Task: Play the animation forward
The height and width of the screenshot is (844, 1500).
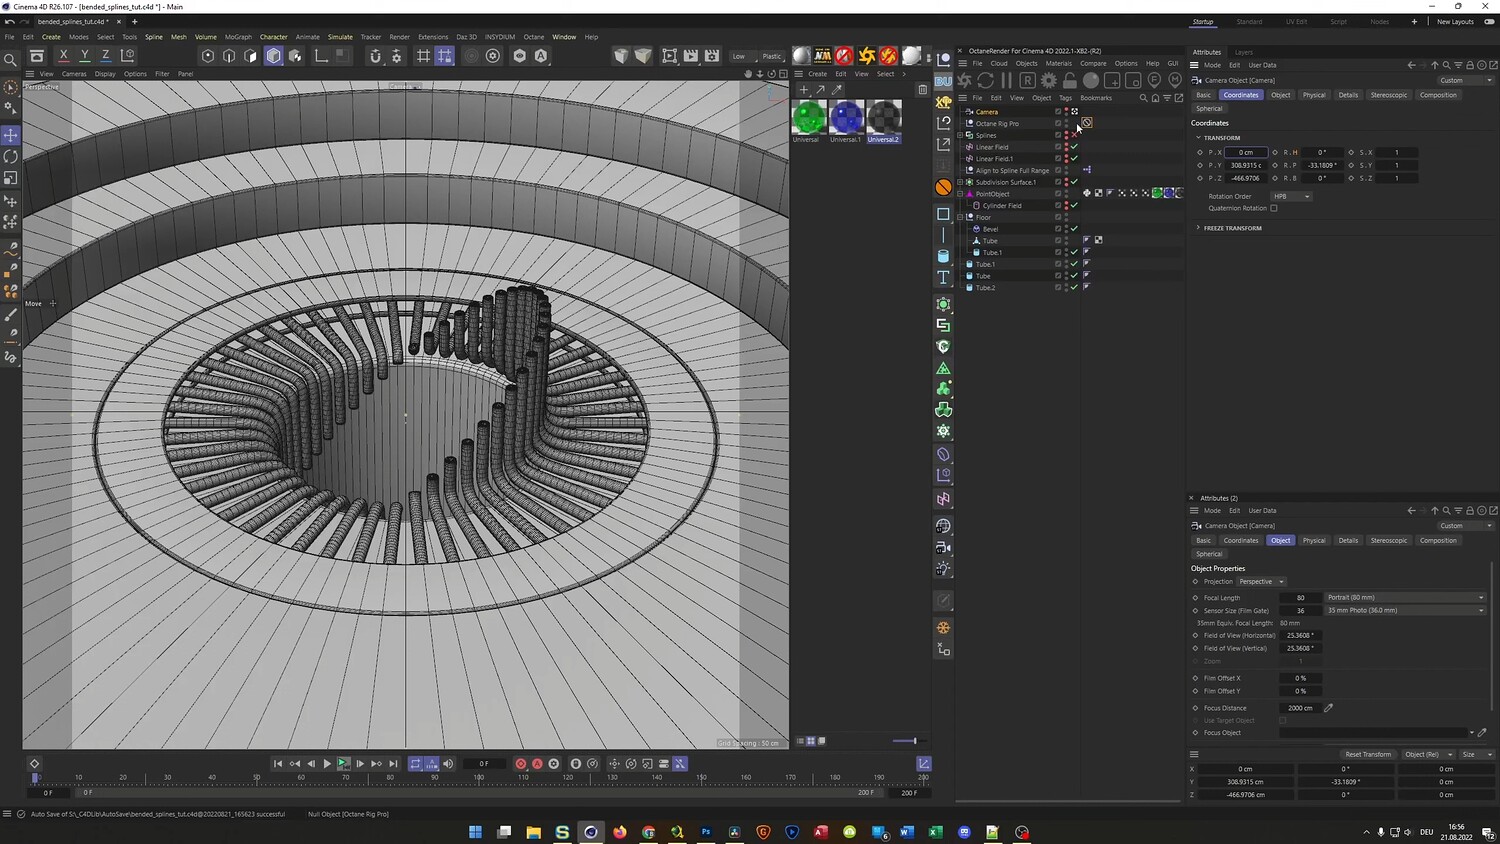Action: [327, 764]
